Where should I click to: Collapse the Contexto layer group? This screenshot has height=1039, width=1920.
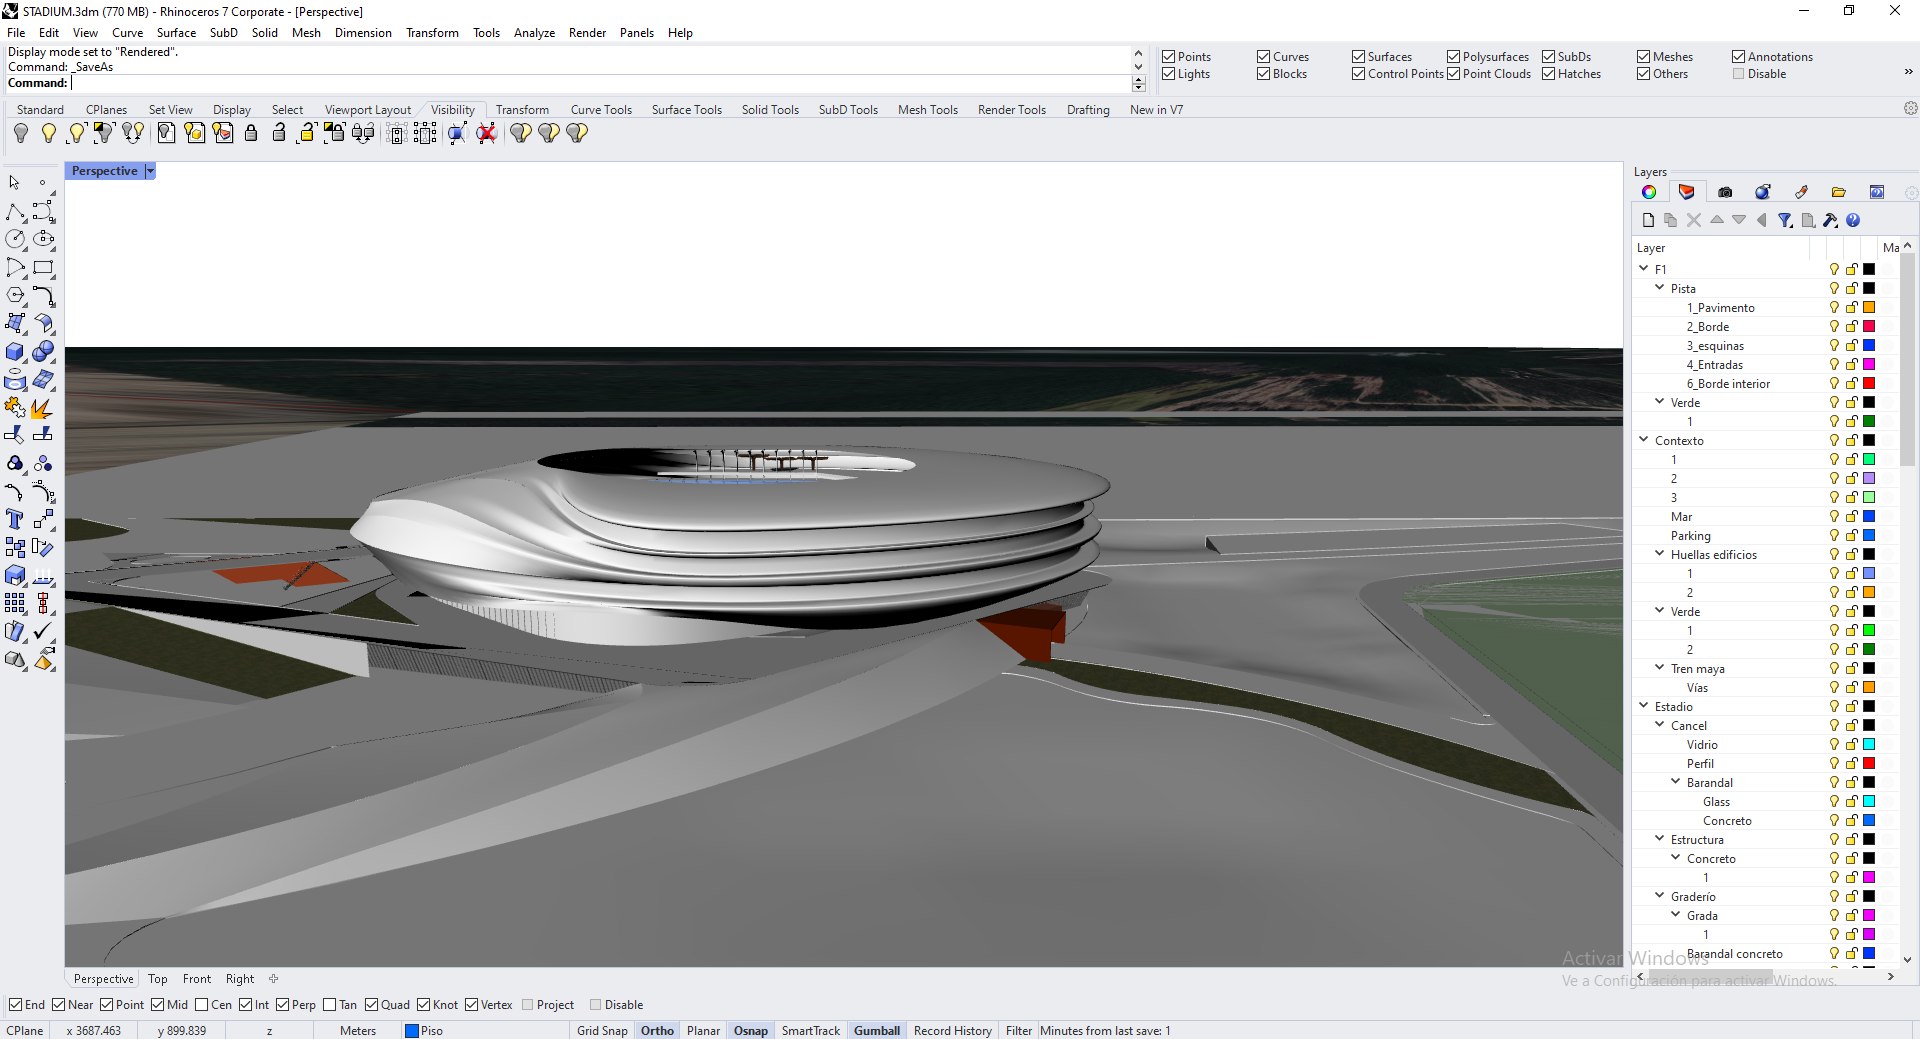click(x=1643, y=439)
